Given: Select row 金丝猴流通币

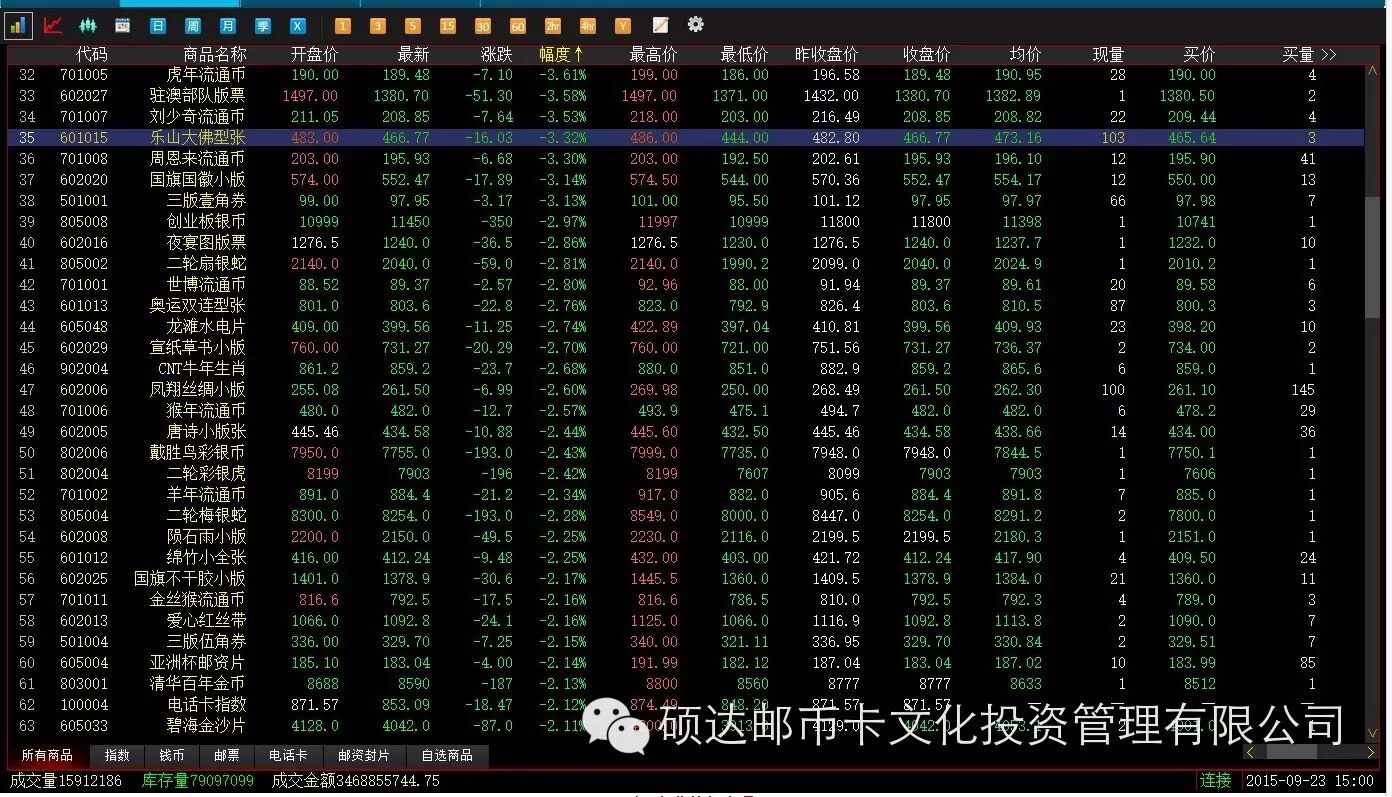Looking at the screenshot, I should pos(686,600).
